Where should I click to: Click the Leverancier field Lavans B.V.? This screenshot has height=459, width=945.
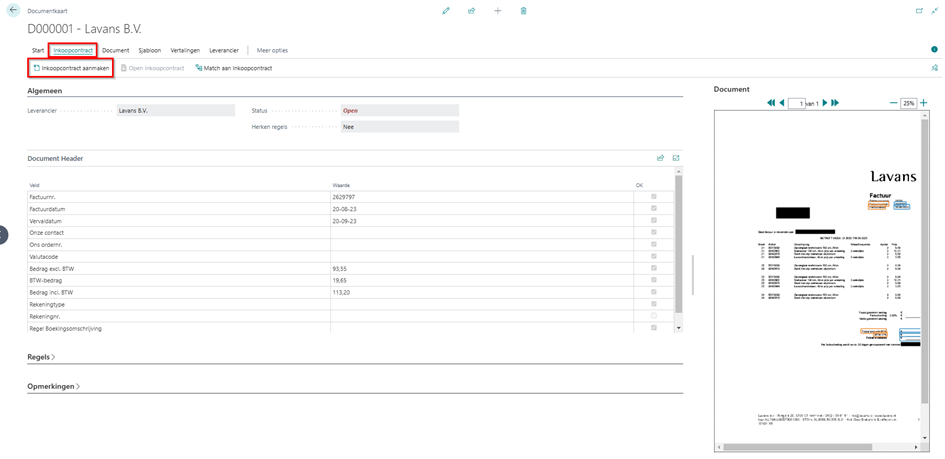click(x=175, y=110)
